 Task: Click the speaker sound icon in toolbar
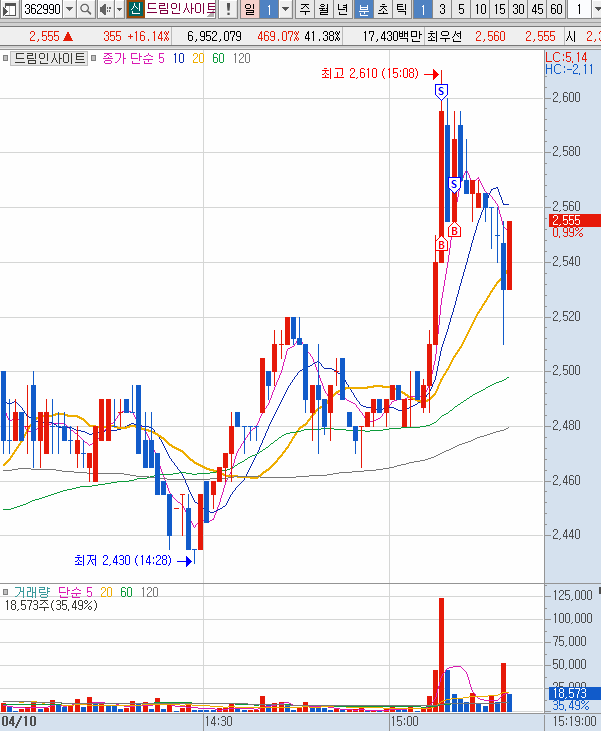click(104, 10)
